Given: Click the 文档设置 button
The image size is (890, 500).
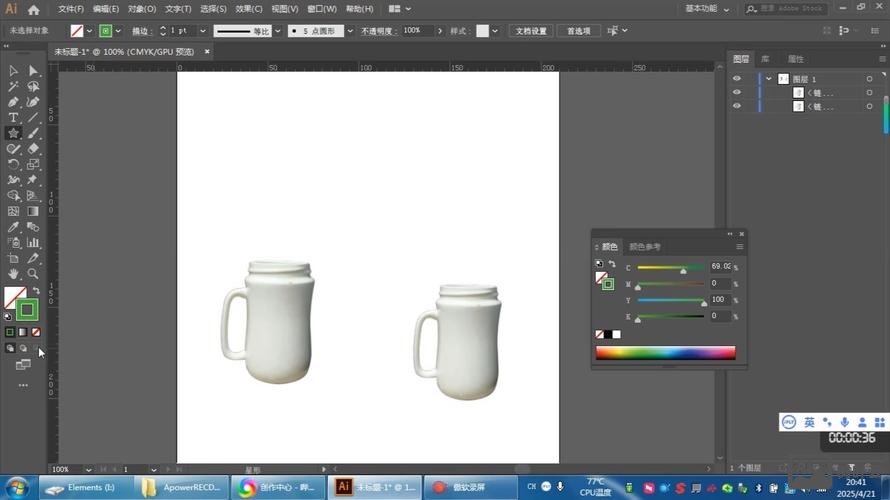Looking at the screenshot, I should [531, 31].
